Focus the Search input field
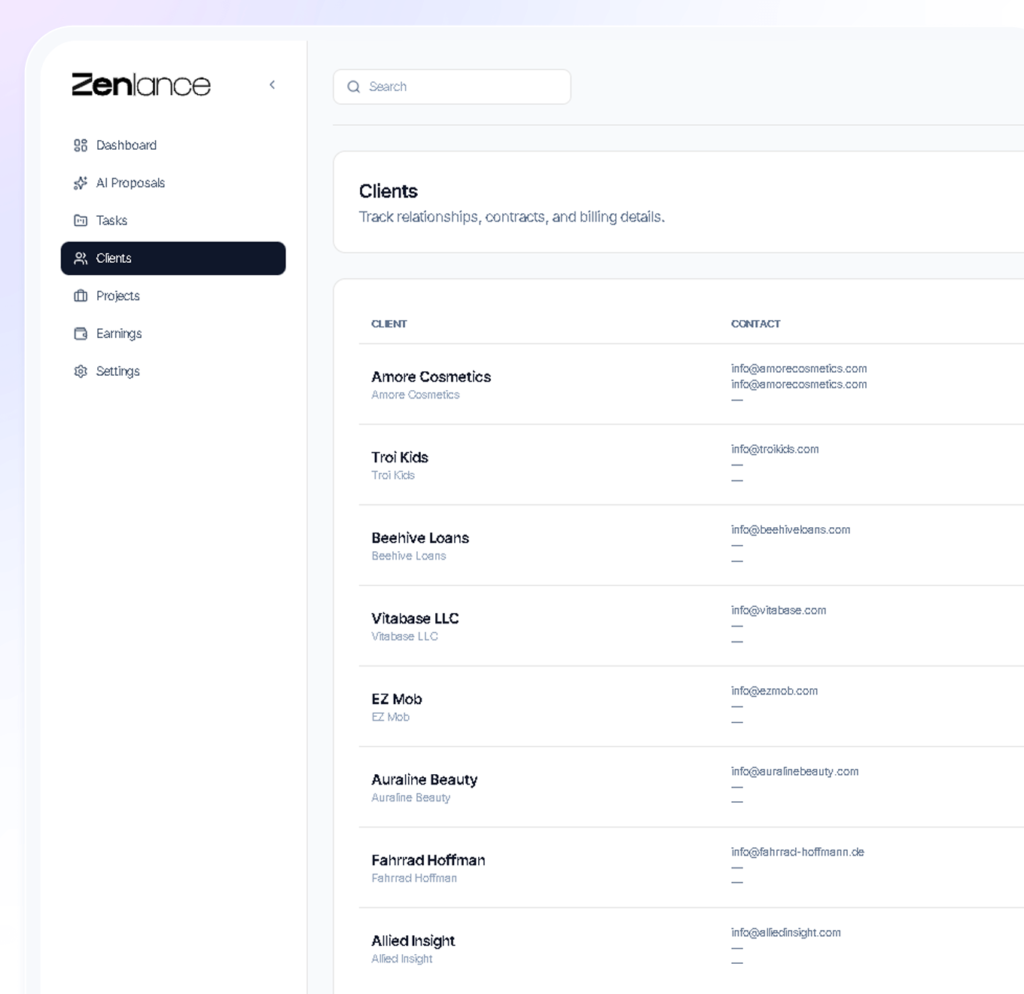The width and height of the screenshot is (1024, 994). (462, 87)
